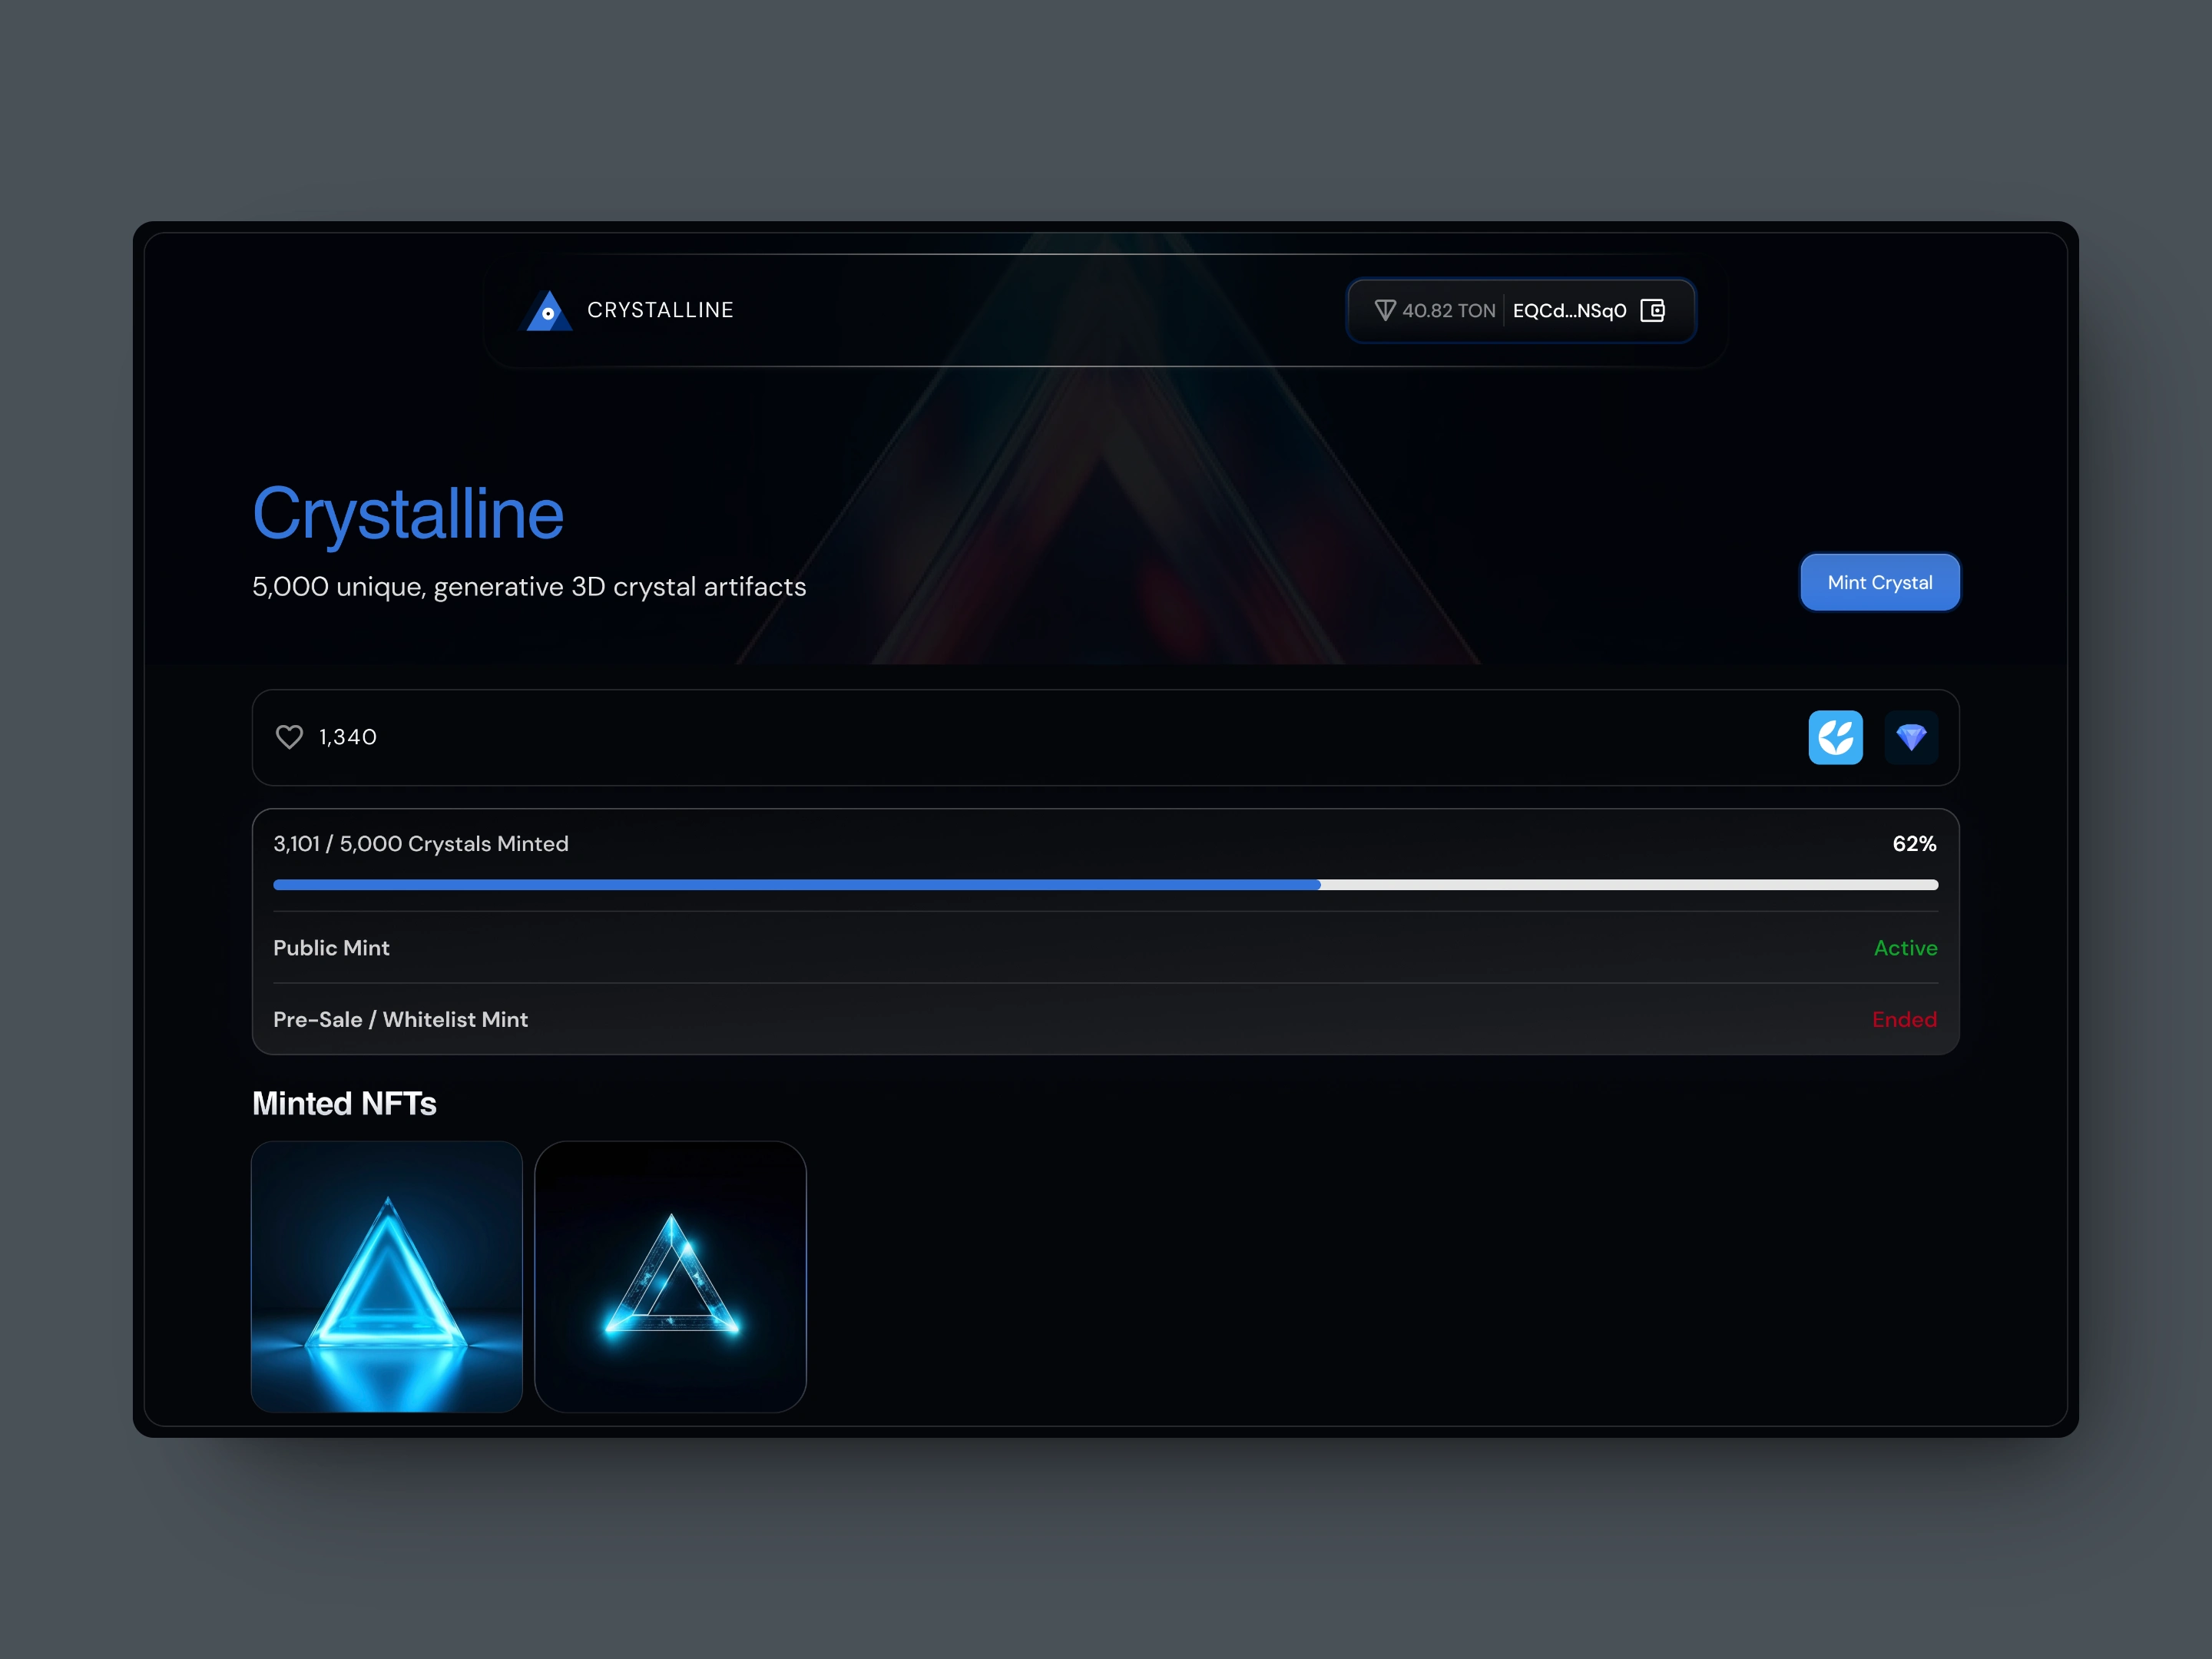Click the 1,340 likes count
2212x1659 pixels.
click(x=347, y=737)
